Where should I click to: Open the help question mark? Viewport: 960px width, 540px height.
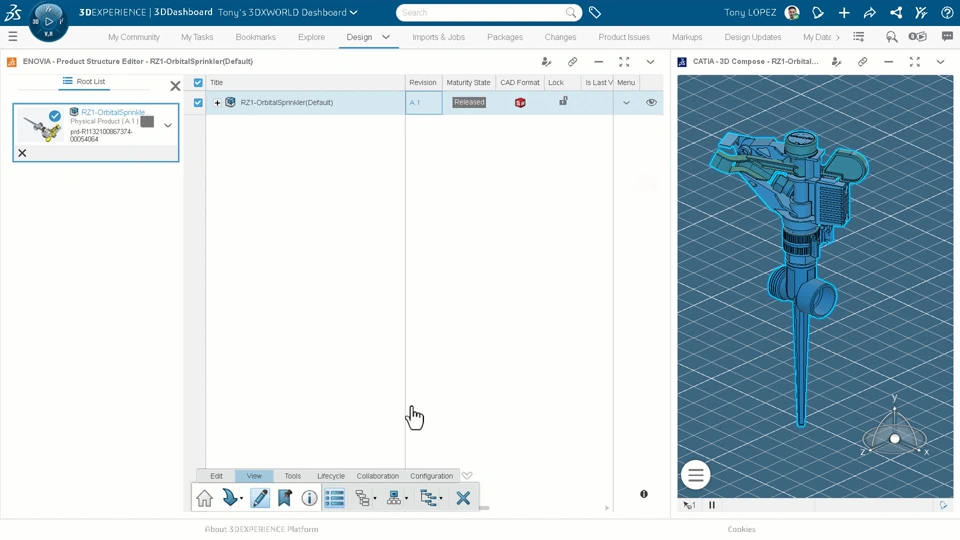pyautogui.click(x=947, y=12)
